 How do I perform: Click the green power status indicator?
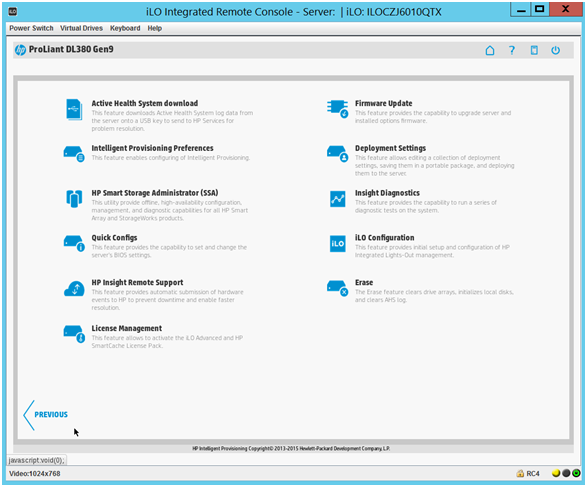577,473
